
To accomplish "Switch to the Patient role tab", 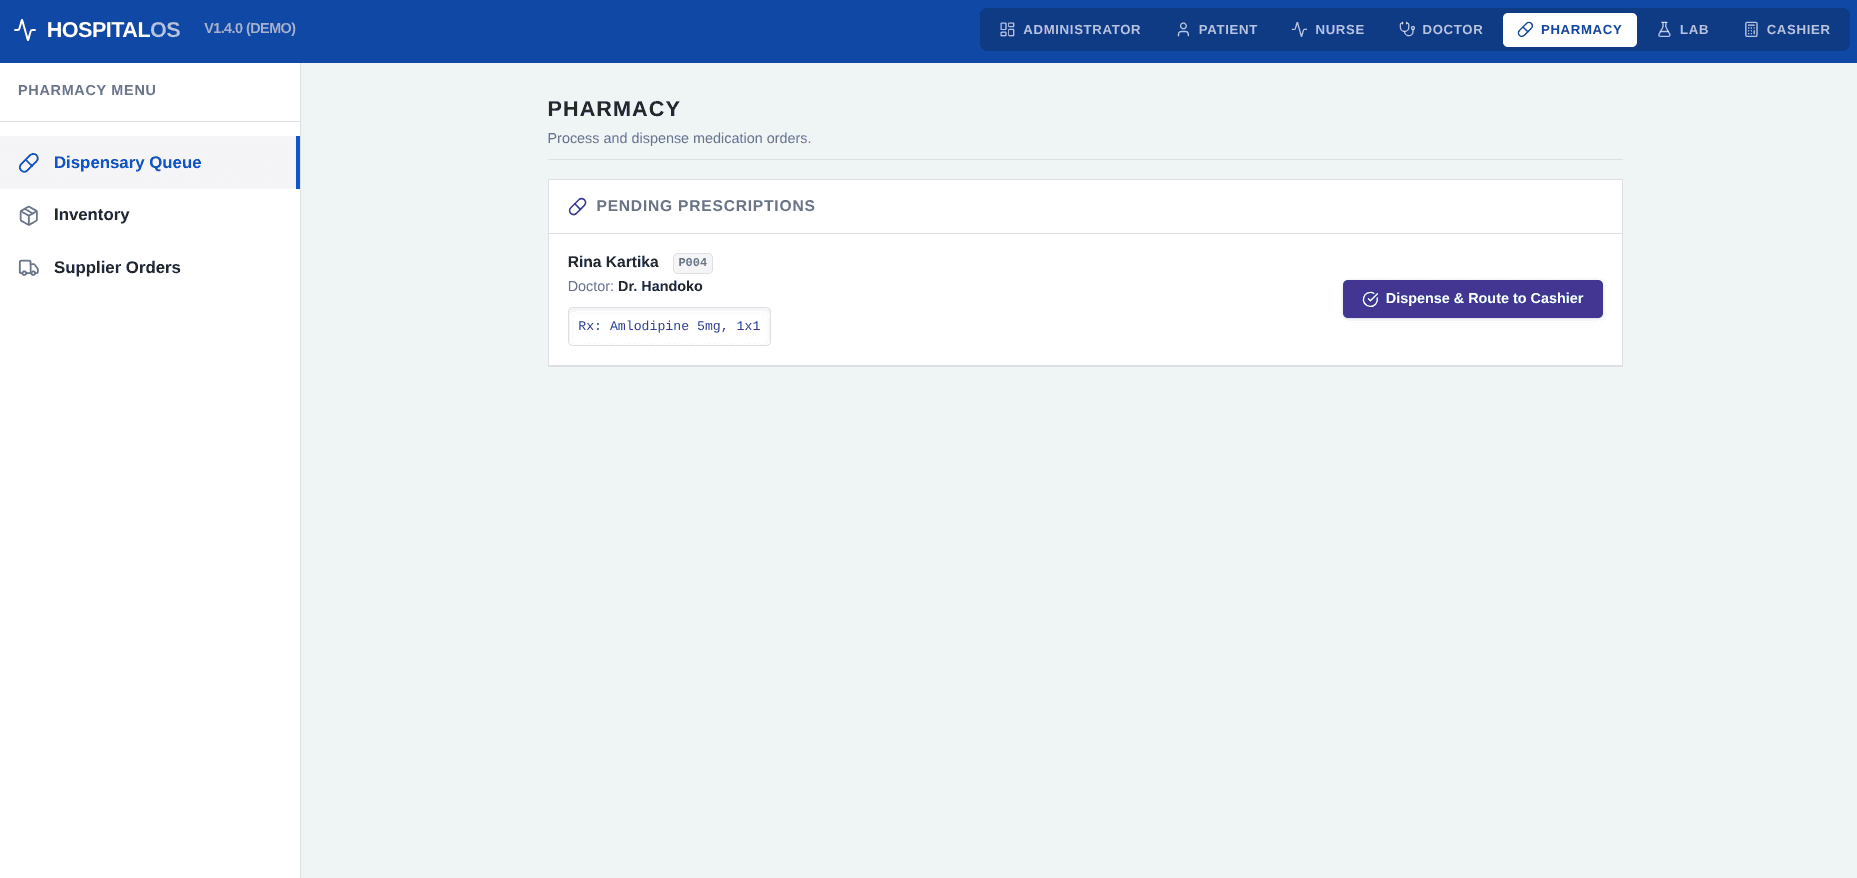I will (1217, 30).
